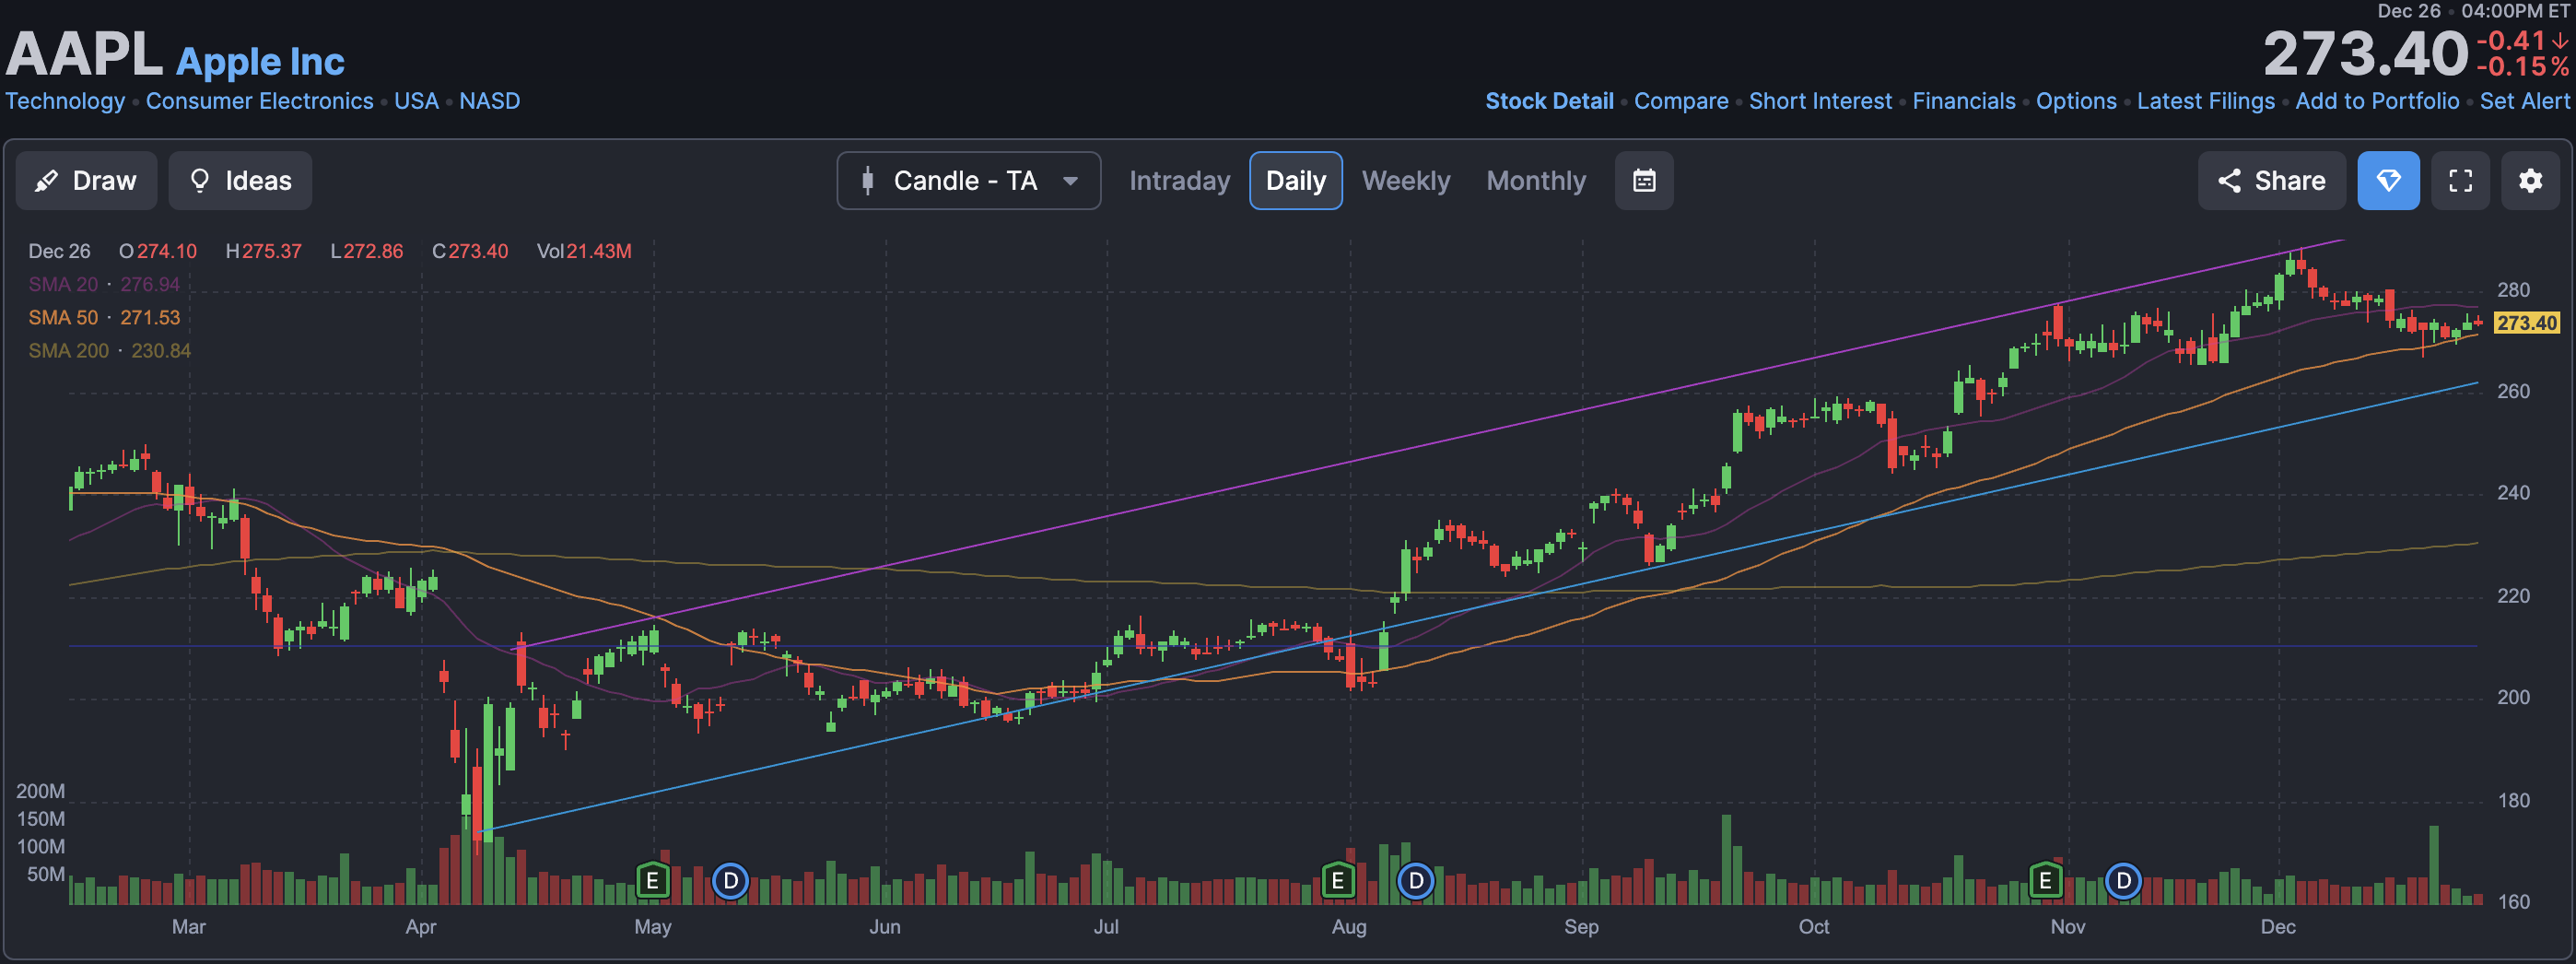This screenshot has height=964, width=2576.
Task: Click the May dividend D marker
Action: pyautogui.click(x=731, y=881)
